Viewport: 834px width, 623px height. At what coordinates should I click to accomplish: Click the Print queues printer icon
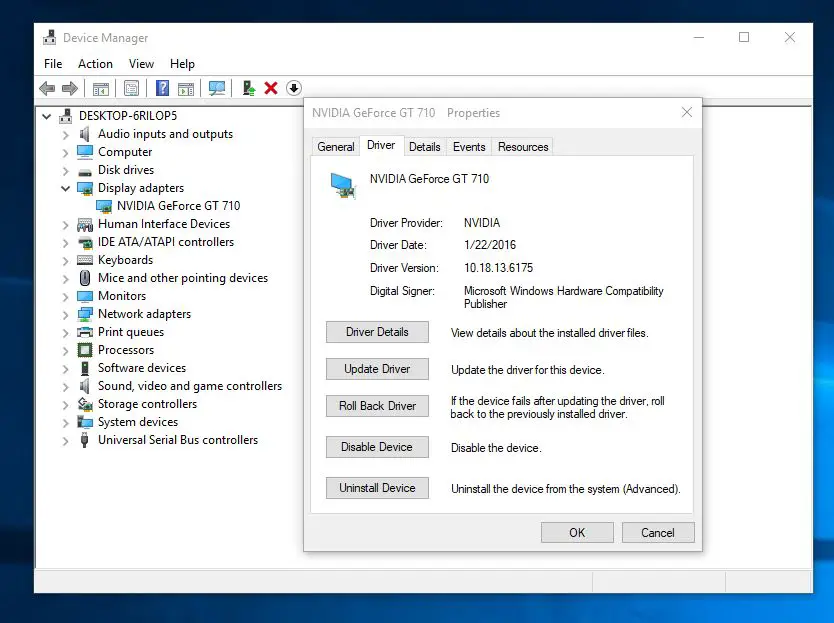click(x=85, y=333)
